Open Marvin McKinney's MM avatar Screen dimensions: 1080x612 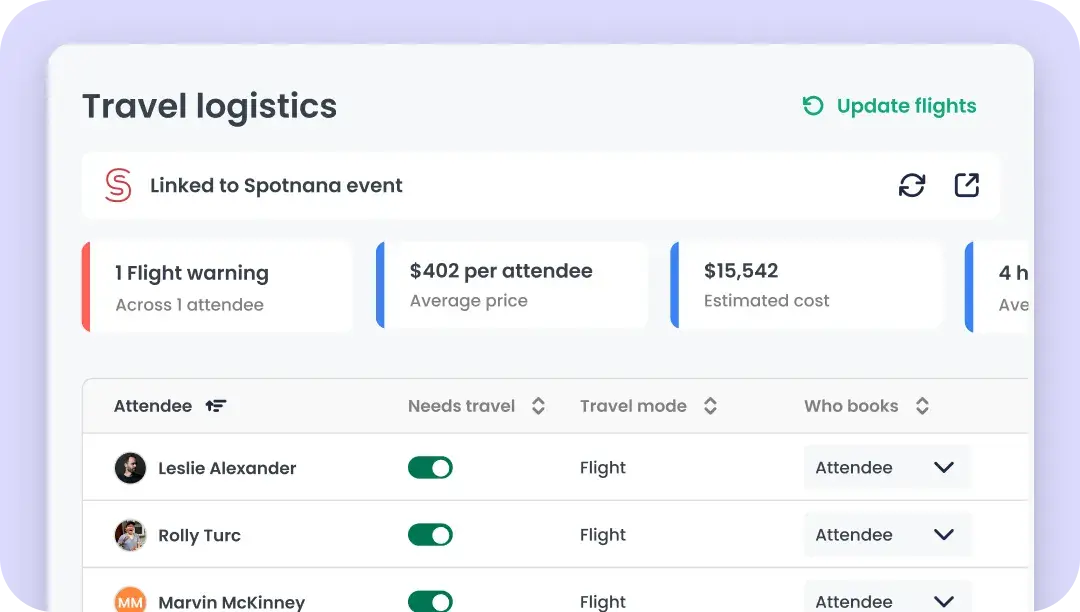pyautogui.click(x=130, y=600)
